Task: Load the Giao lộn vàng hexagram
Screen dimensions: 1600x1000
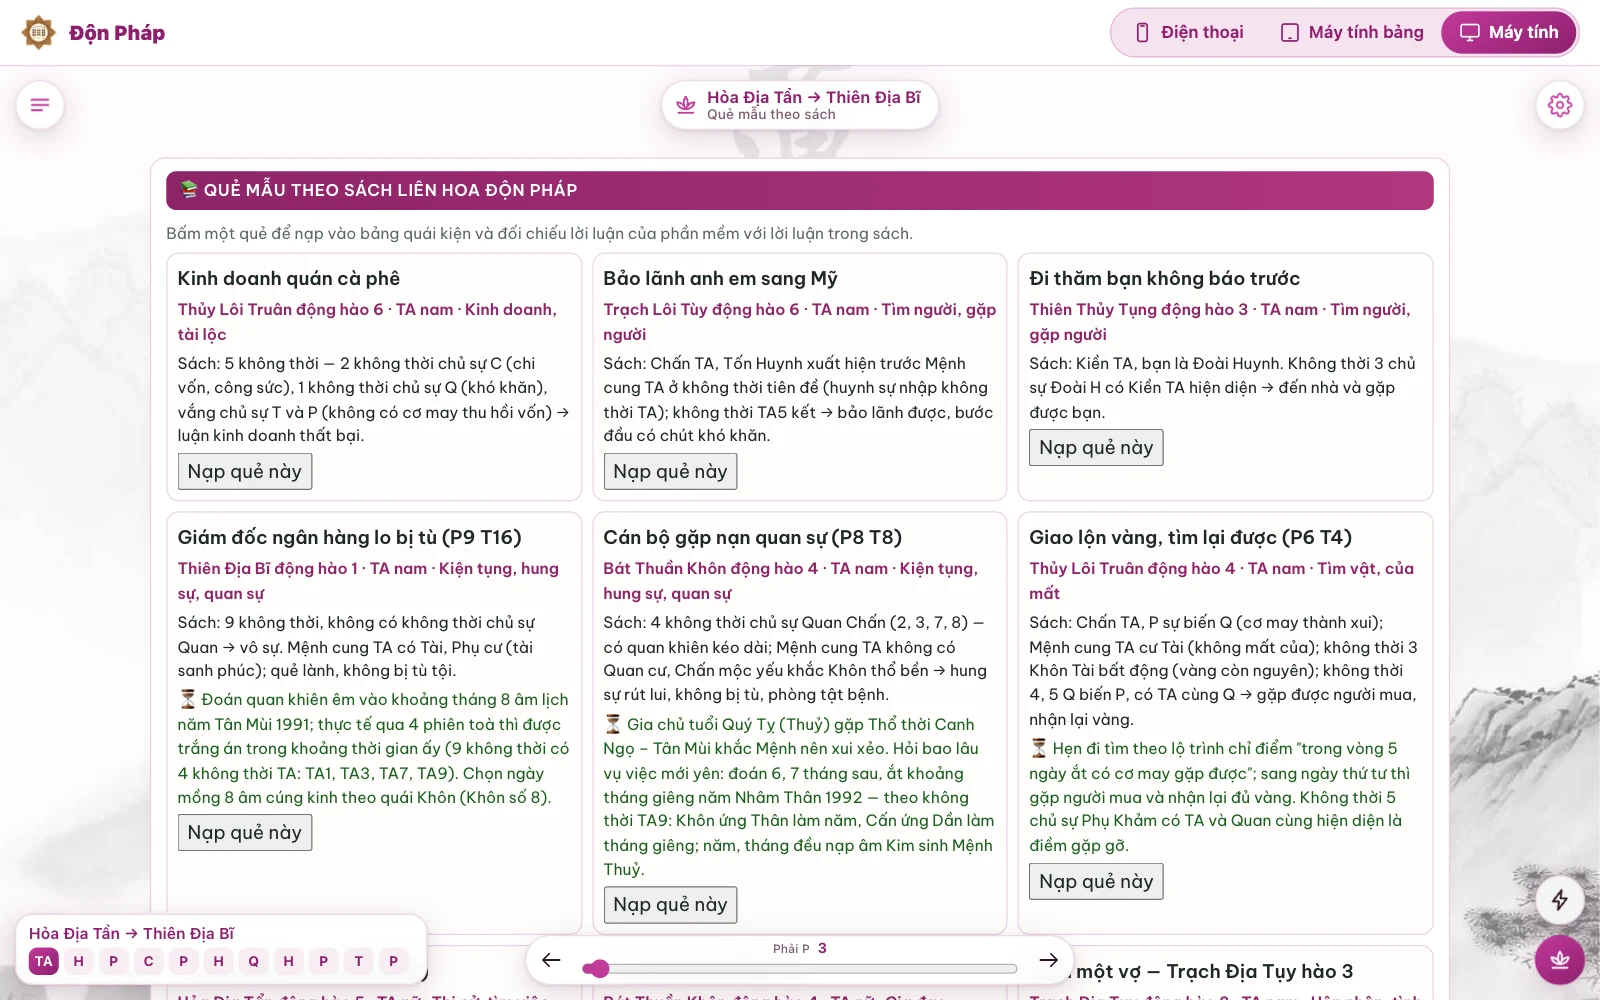Action: 1096,881
